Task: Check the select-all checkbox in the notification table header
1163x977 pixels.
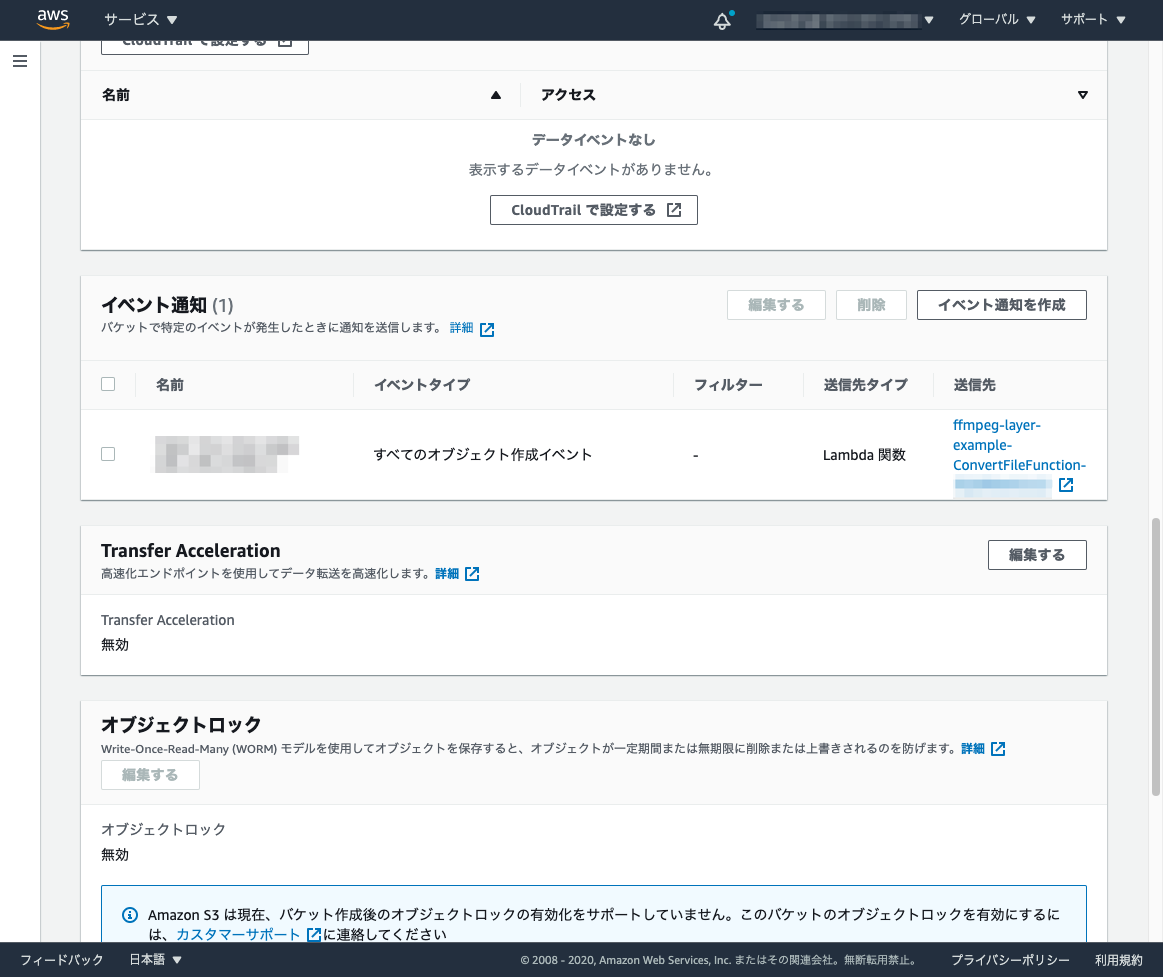Action: 108,383
